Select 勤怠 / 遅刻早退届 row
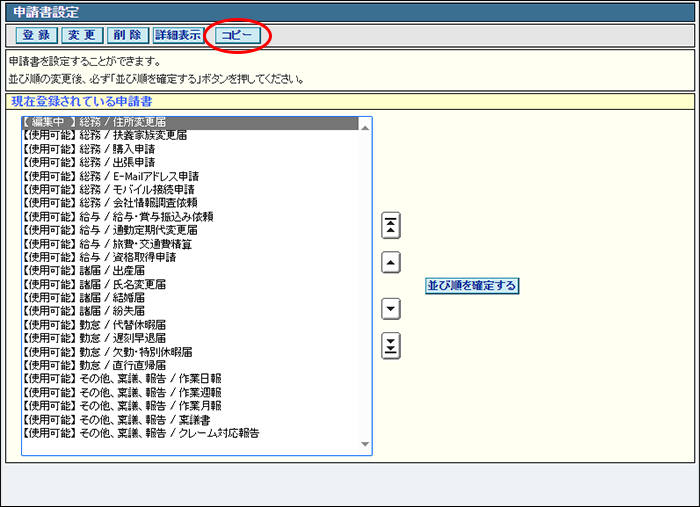This screenshot has width=700, height=507. pos(190,339)
